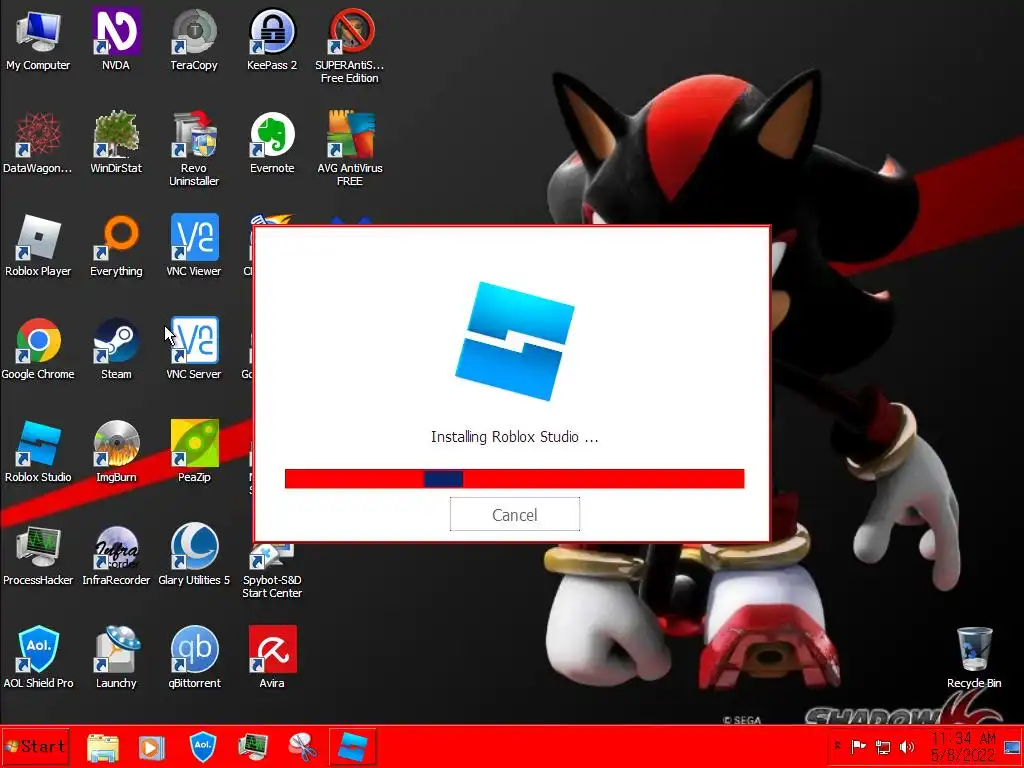
Task: Select the Roblox Studio desktop shortcut
Action: [x=38, y=453]
